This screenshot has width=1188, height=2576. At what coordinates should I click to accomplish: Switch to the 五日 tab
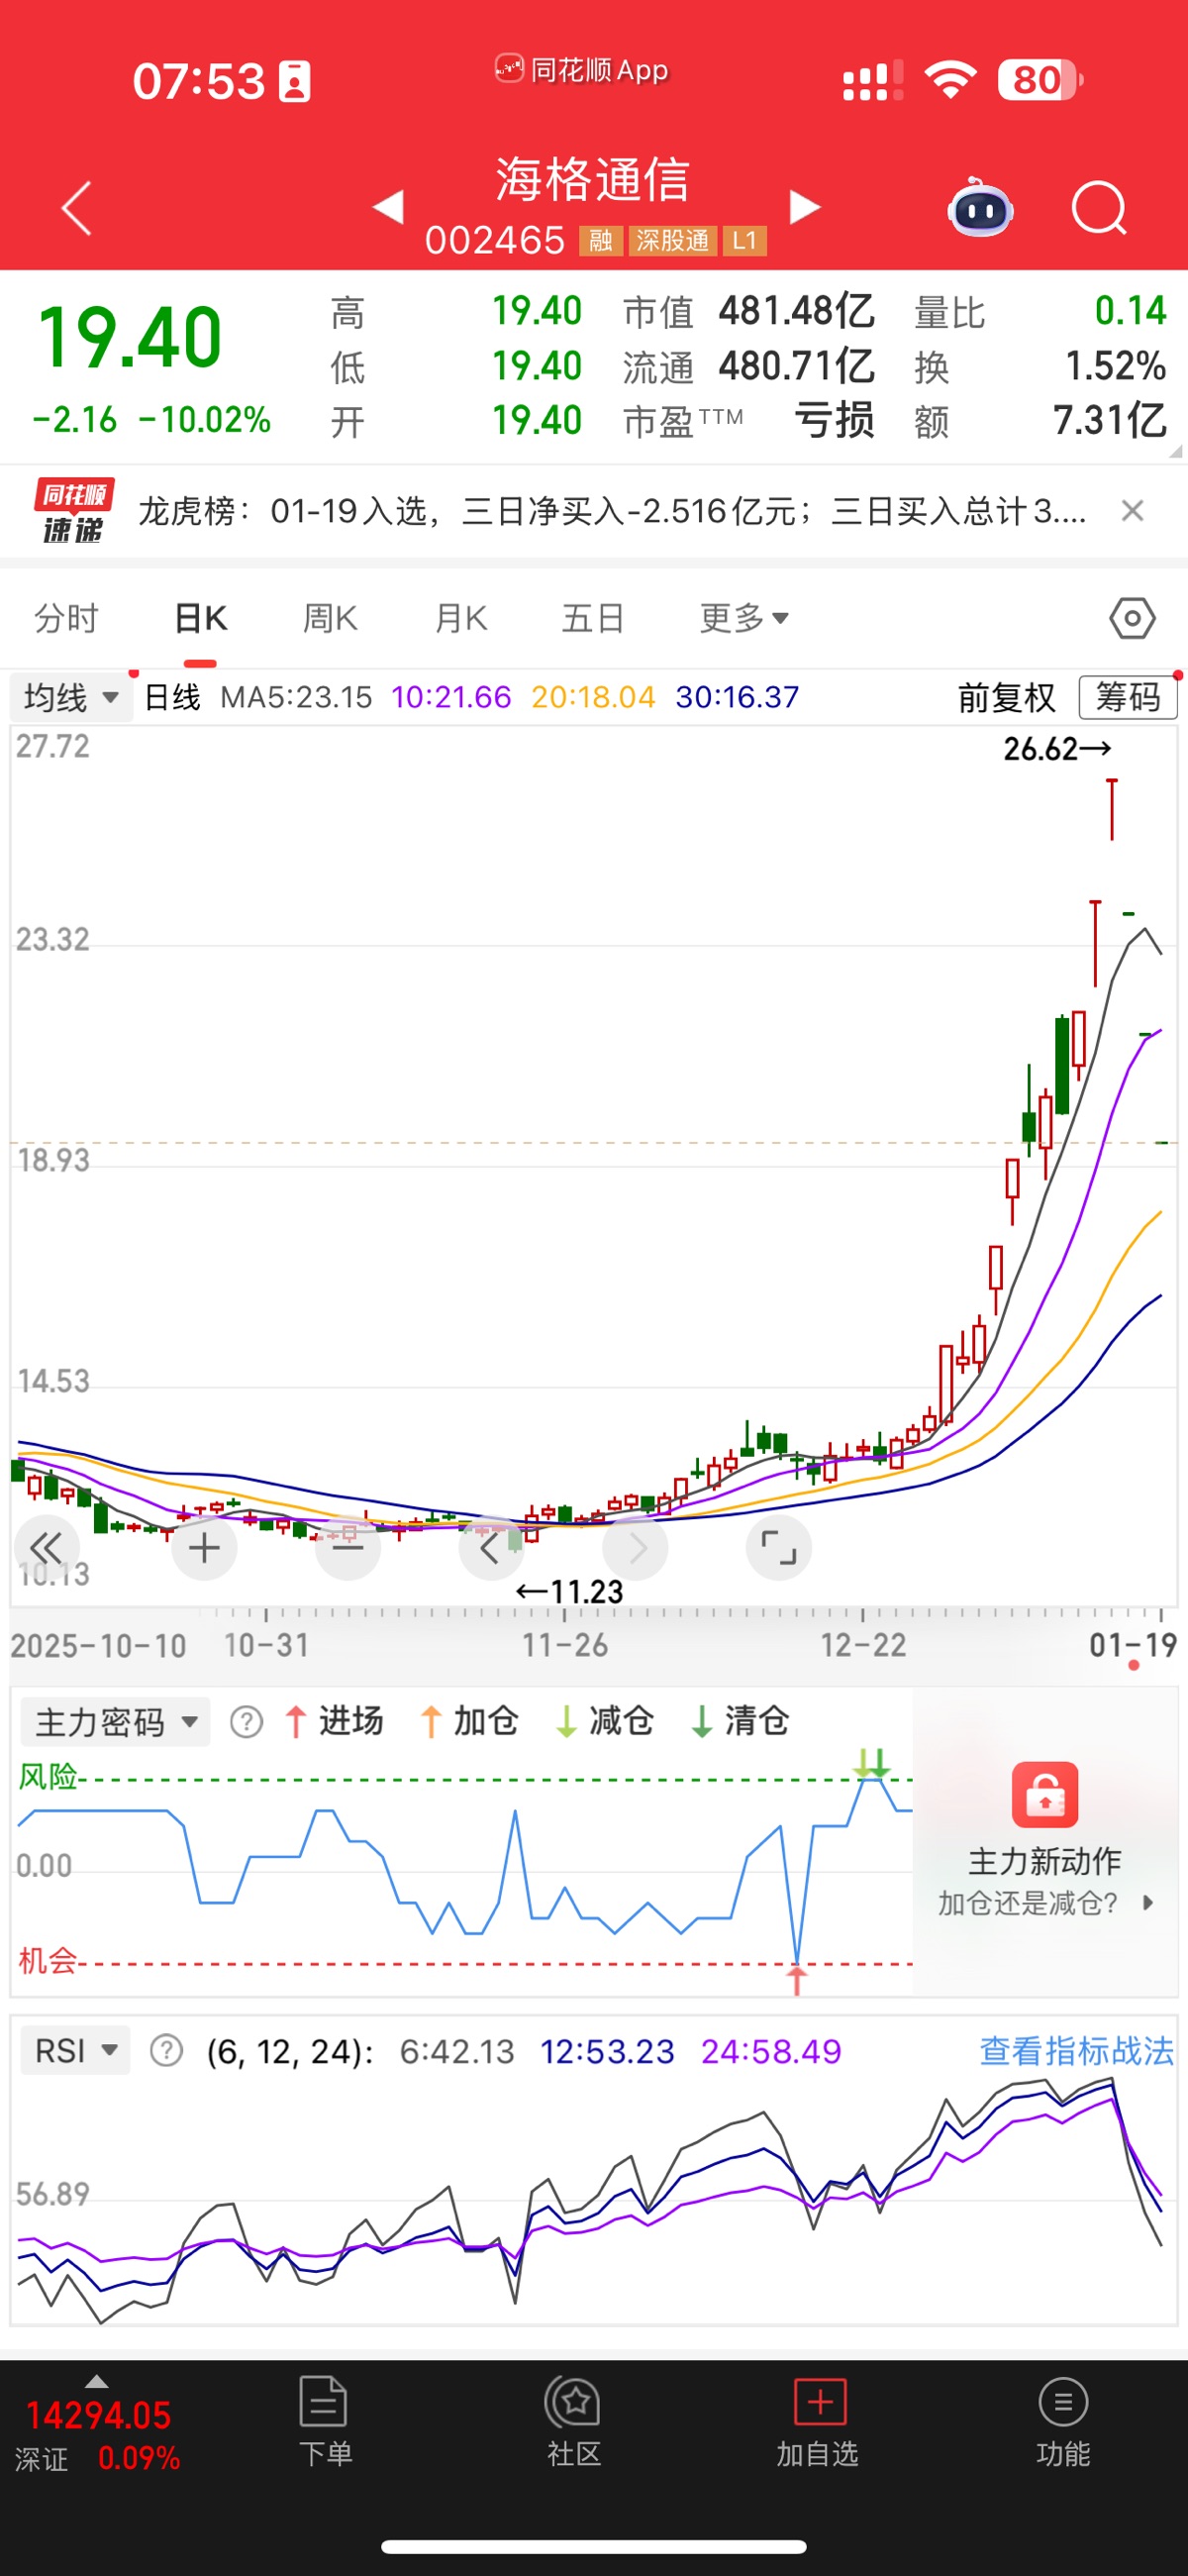coord(593,618)
